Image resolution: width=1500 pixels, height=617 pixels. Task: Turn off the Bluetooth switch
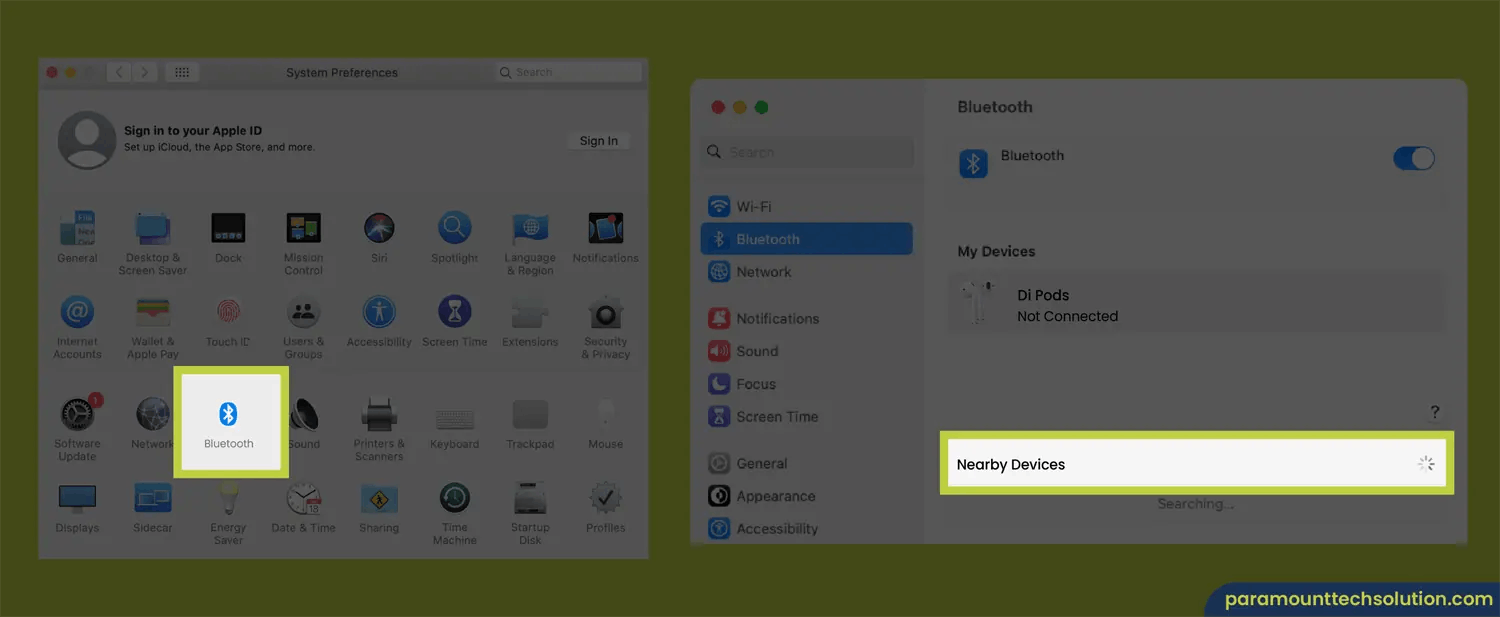[1414, 158]
